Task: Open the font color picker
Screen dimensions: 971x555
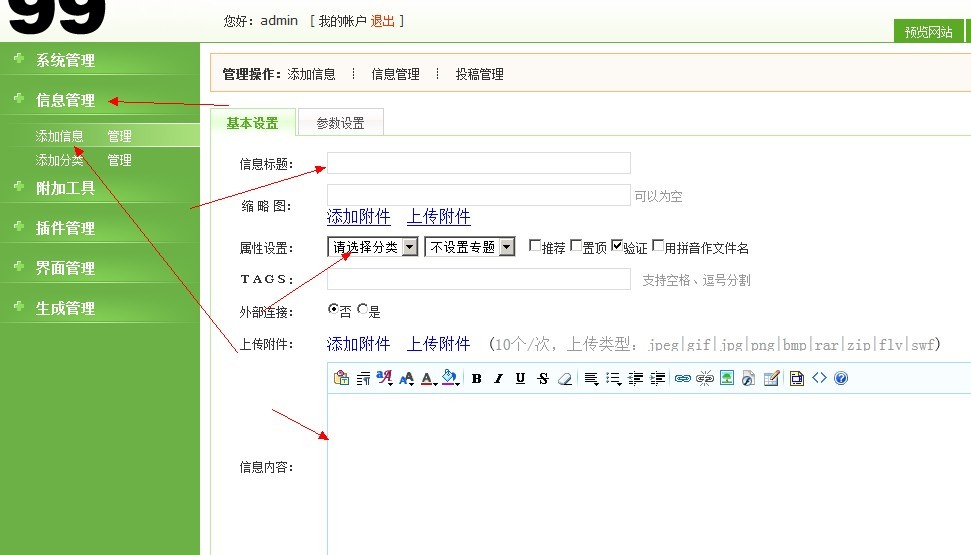Action: (429, 378)
